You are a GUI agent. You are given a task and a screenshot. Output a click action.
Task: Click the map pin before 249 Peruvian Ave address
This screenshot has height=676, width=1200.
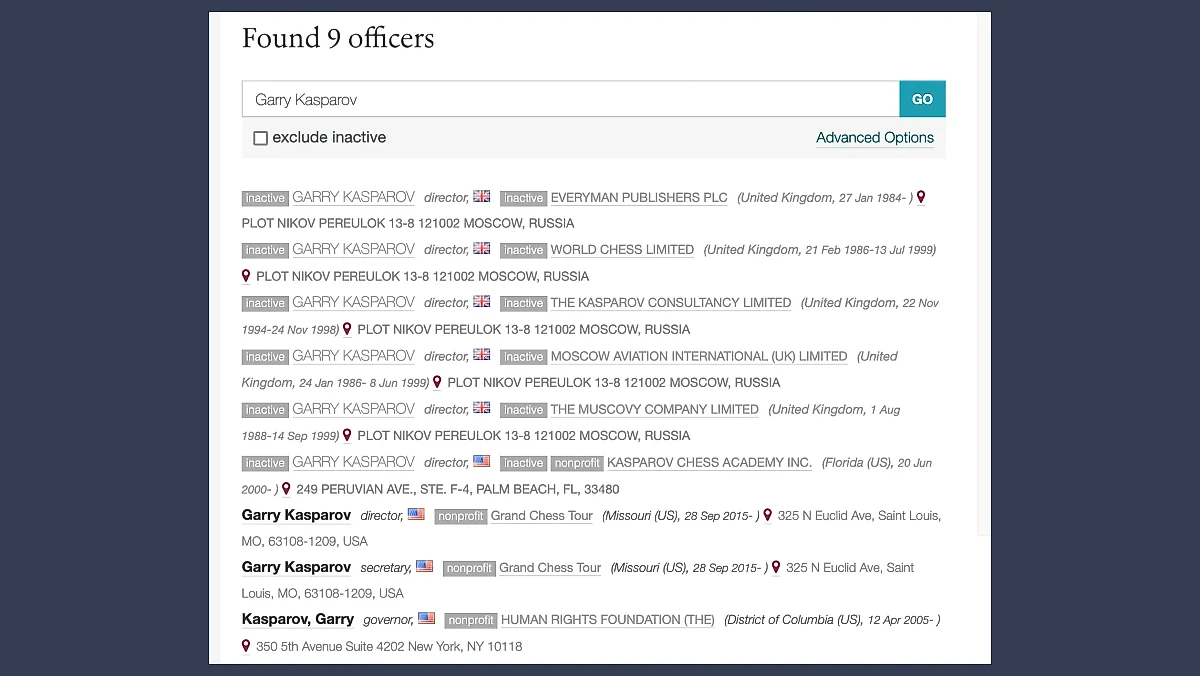click(x=286, y=489)
